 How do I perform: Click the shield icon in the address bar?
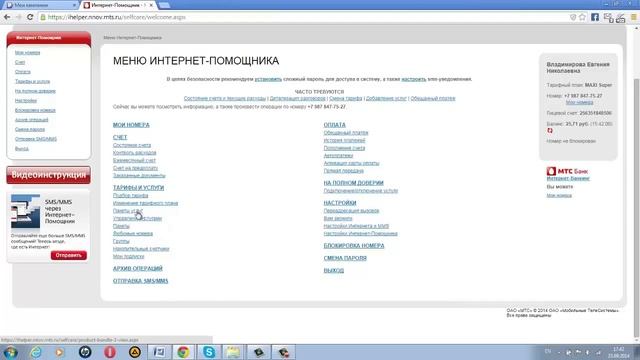573,17
